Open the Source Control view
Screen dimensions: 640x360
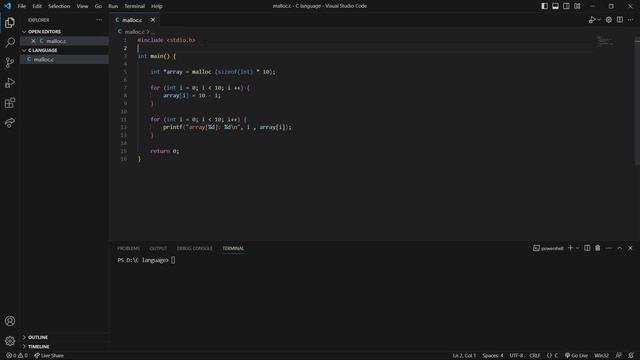pos(10,62)
